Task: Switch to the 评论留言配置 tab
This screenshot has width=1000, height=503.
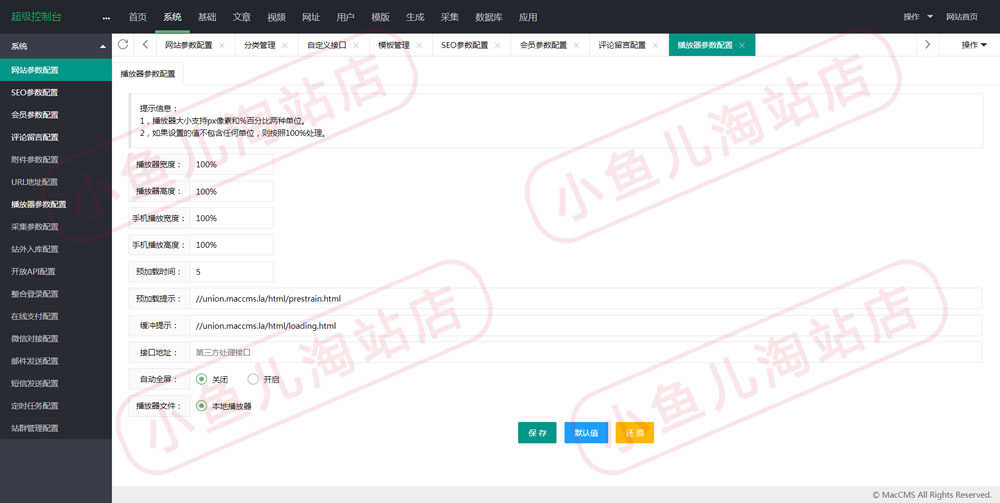Action: click(x=622, y=45)
